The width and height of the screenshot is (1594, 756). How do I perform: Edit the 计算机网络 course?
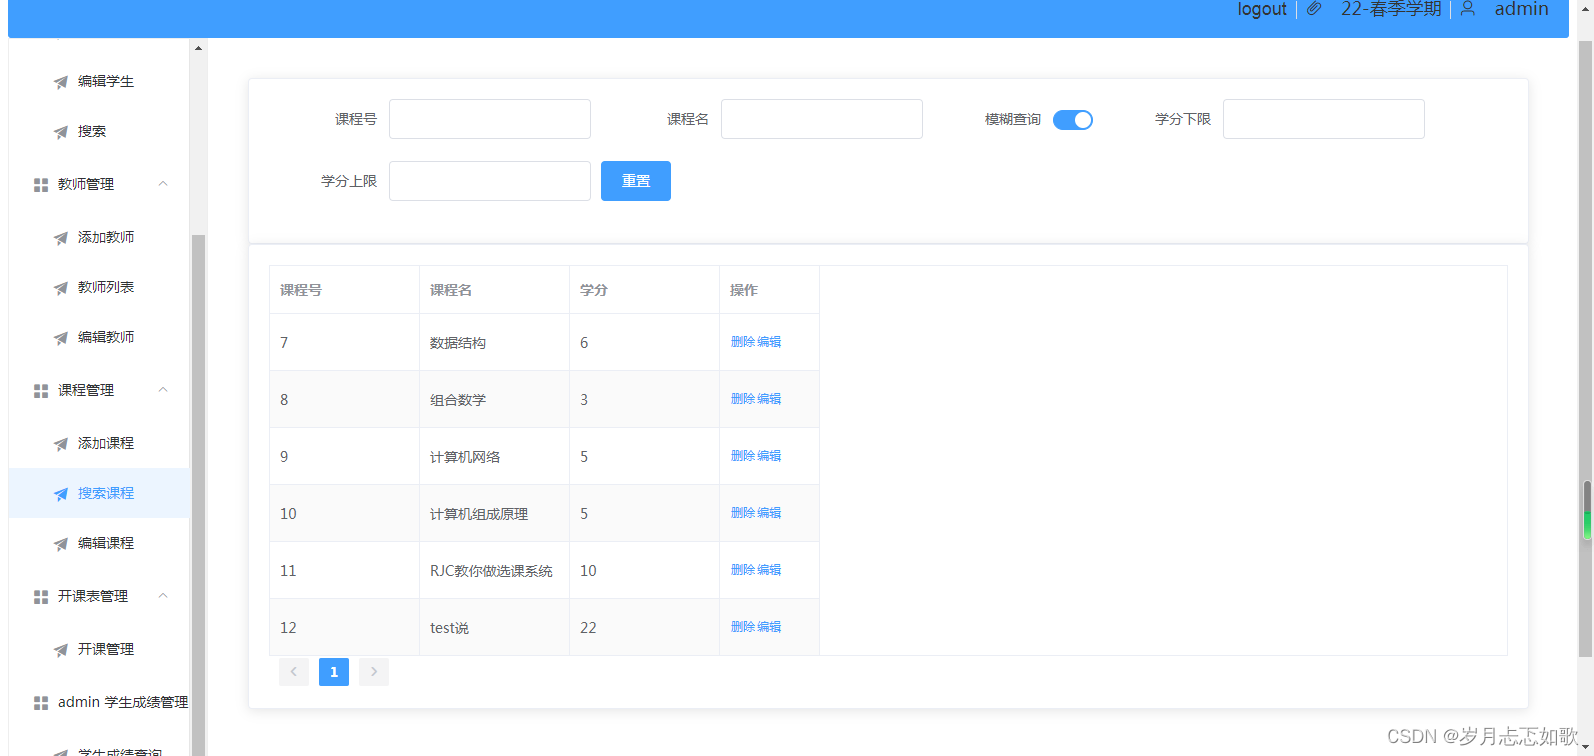click(x=769, y=456)
